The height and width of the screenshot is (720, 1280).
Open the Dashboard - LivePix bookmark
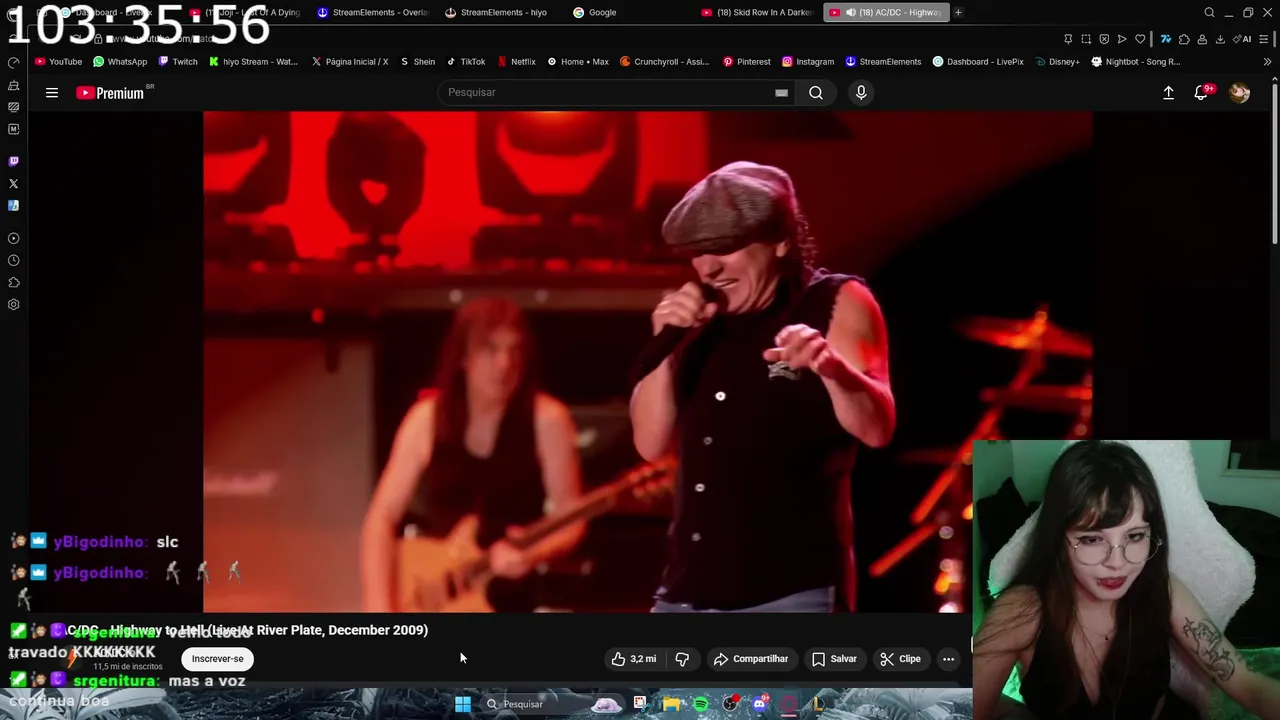click(x=978, y=61)
